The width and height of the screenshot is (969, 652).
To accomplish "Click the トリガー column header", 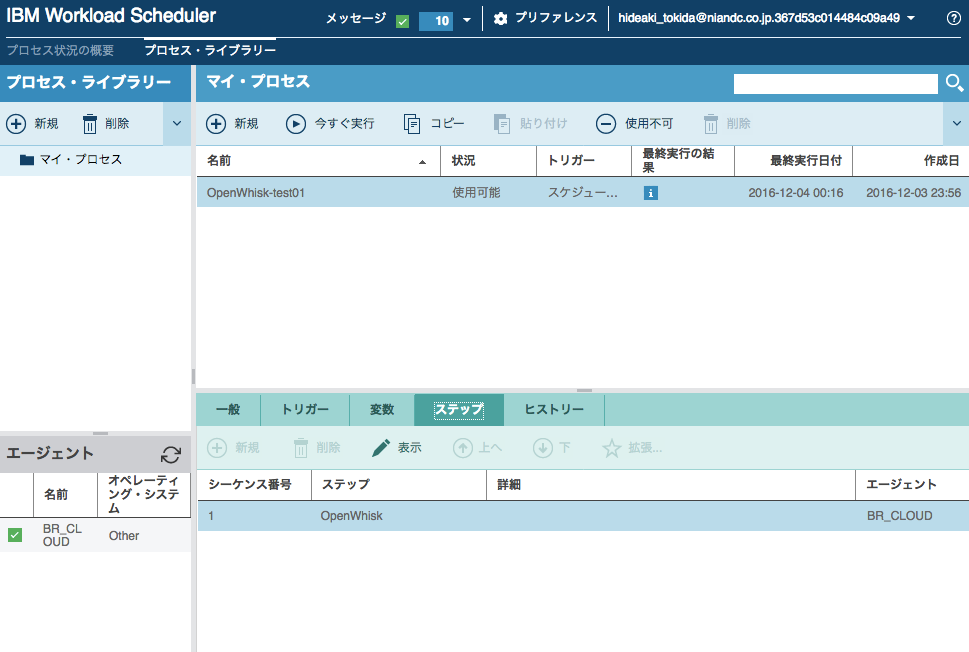I will tap(572, 161).
